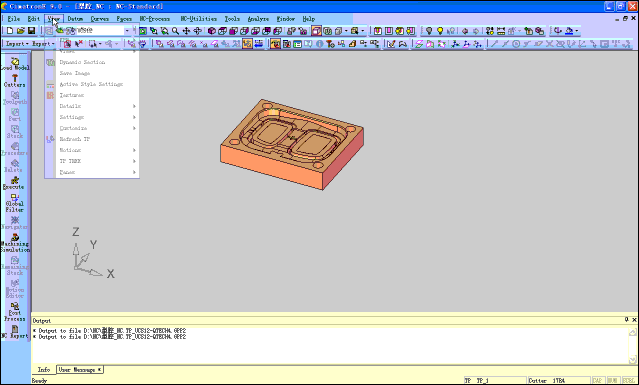Click the Stock sidebar icon

15,132
